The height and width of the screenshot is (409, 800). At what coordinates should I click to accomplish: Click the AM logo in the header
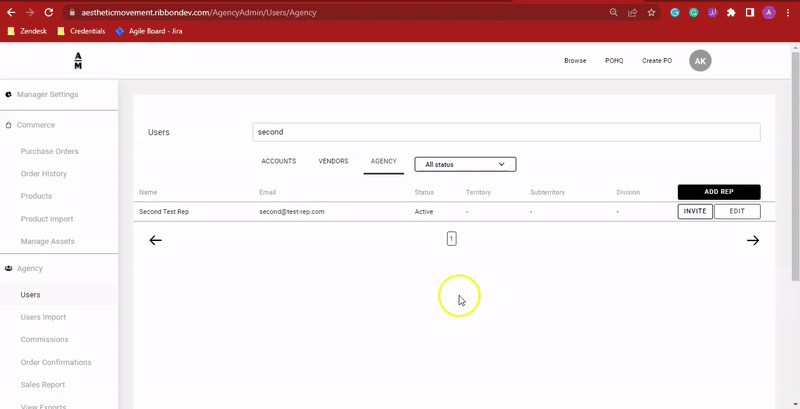pyautogui.click(x=78, y=61)
